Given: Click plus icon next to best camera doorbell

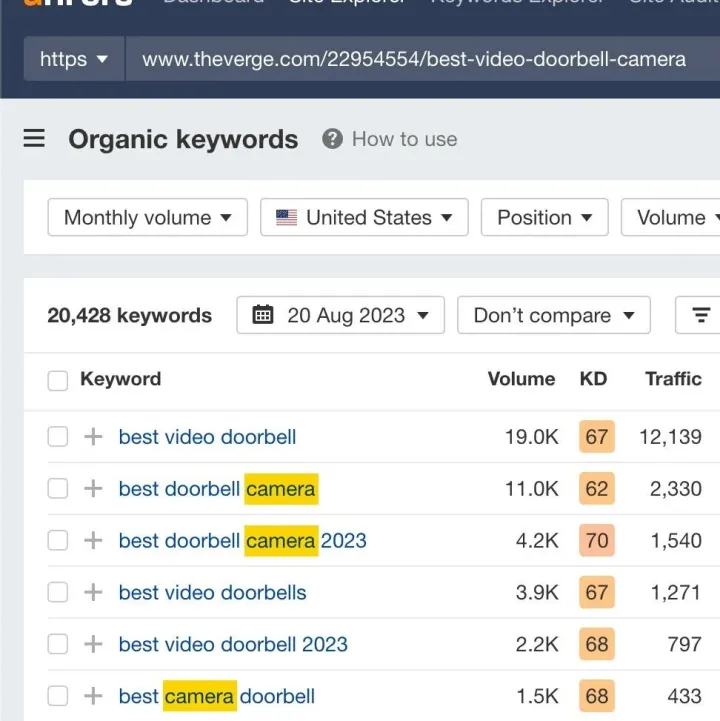Looking at the screenshot, I should click(x=93, y=696).
